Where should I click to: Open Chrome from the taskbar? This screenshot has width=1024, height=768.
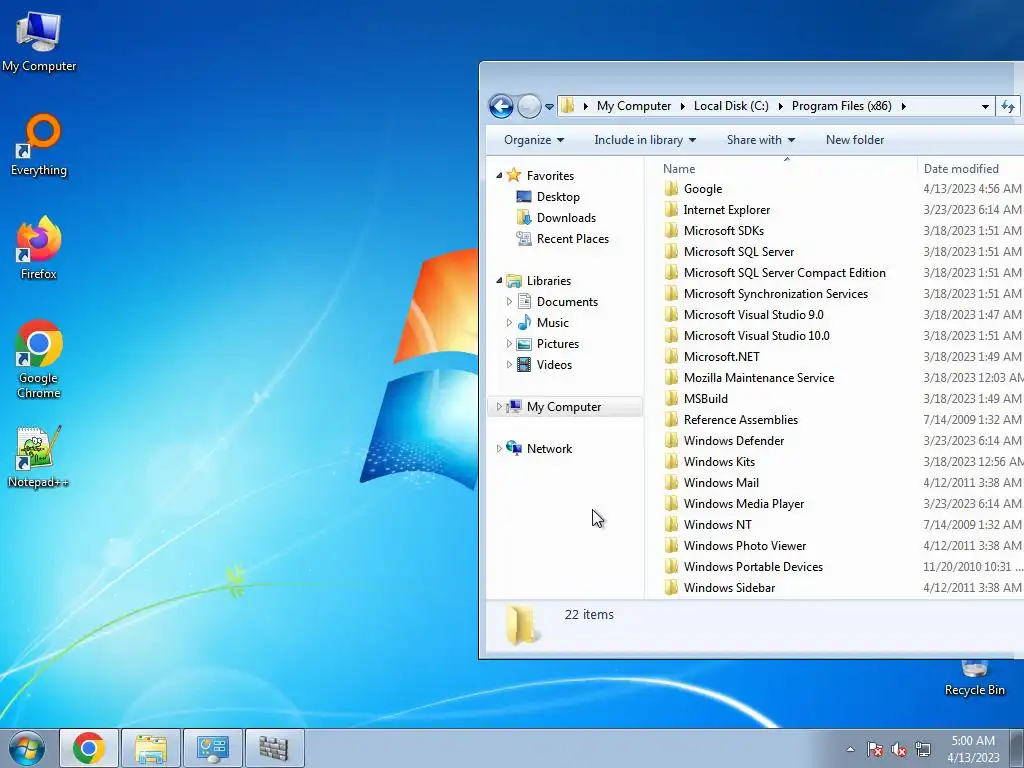click(x=89, y=748)
